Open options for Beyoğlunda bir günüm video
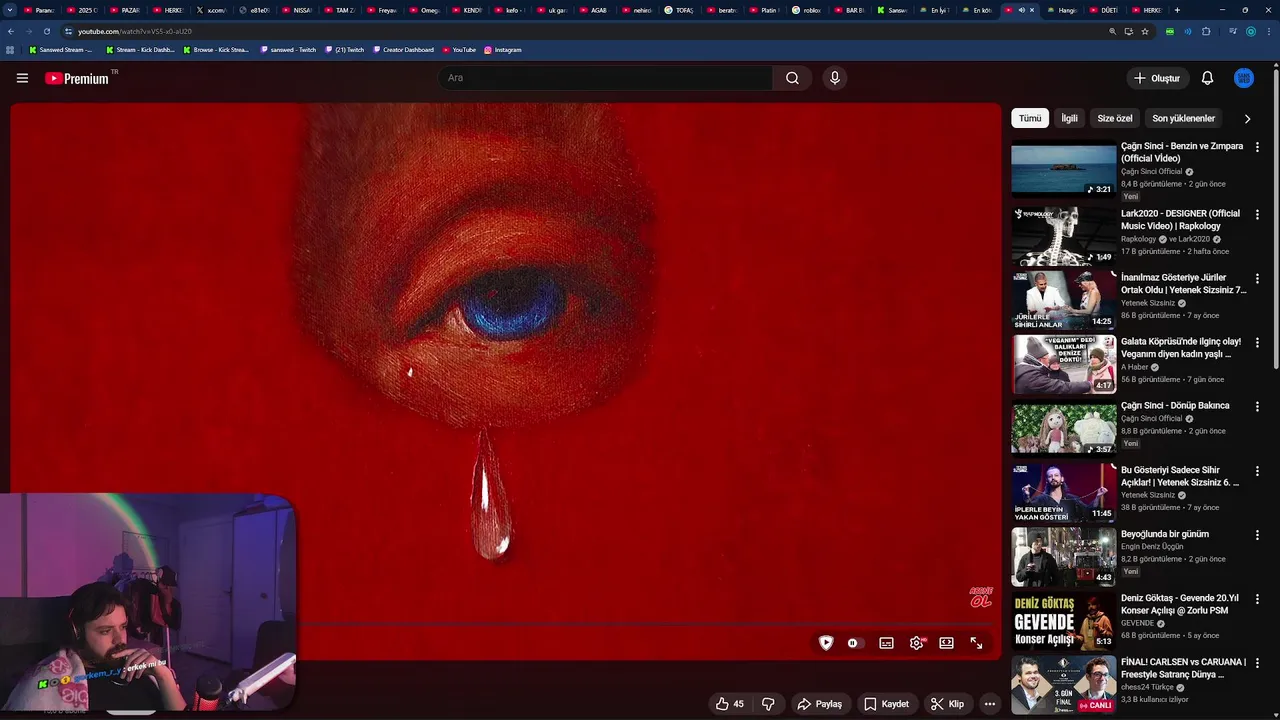The image size is (1280, 720). [x=1257, y=534]
